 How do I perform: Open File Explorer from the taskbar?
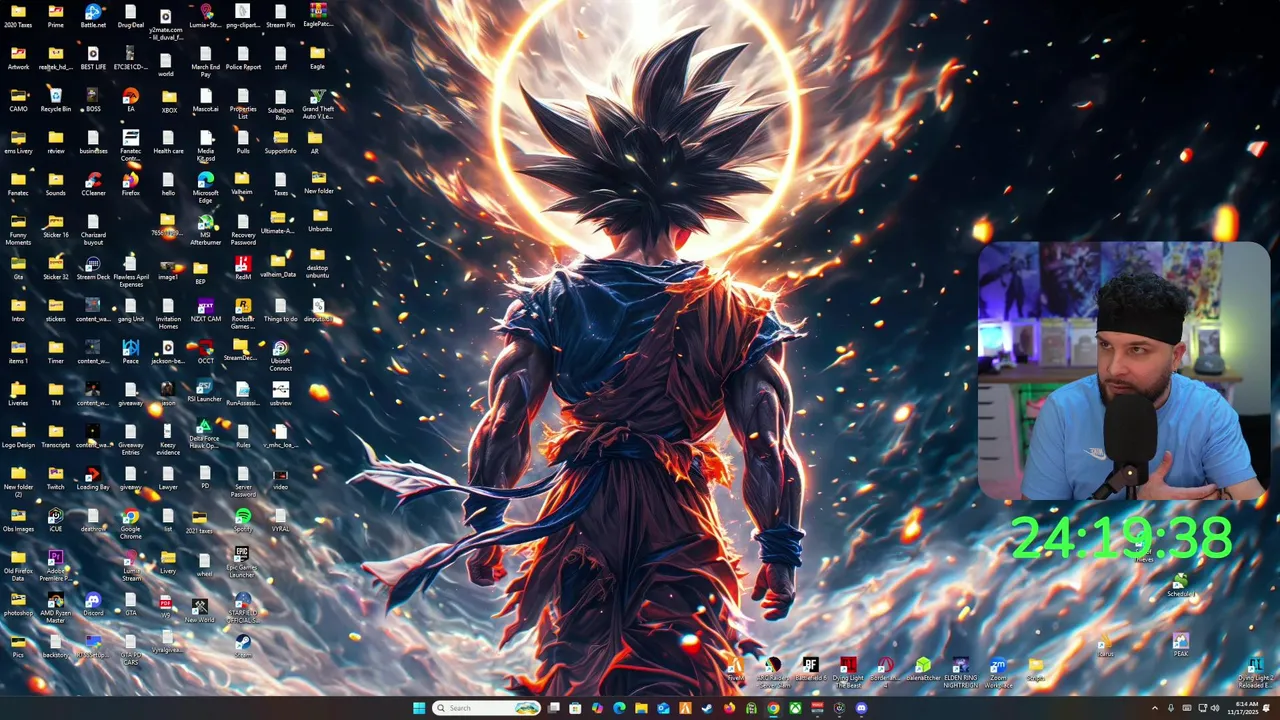641,708
